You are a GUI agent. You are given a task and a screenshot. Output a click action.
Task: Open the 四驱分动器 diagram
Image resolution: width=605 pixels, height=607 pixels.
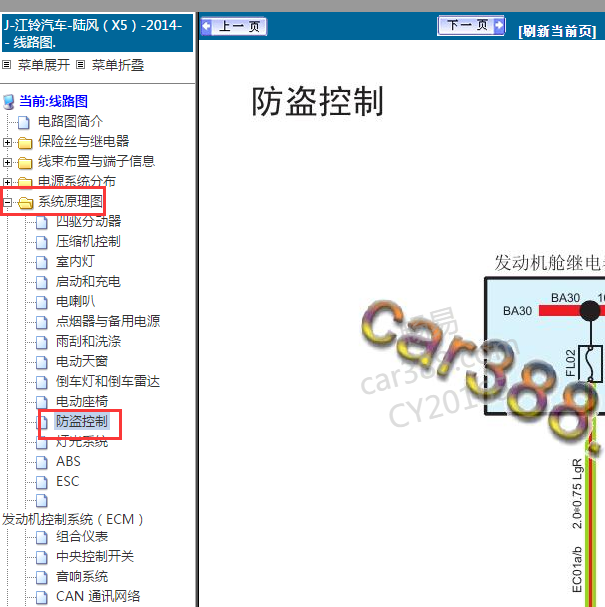click(89, 221)
